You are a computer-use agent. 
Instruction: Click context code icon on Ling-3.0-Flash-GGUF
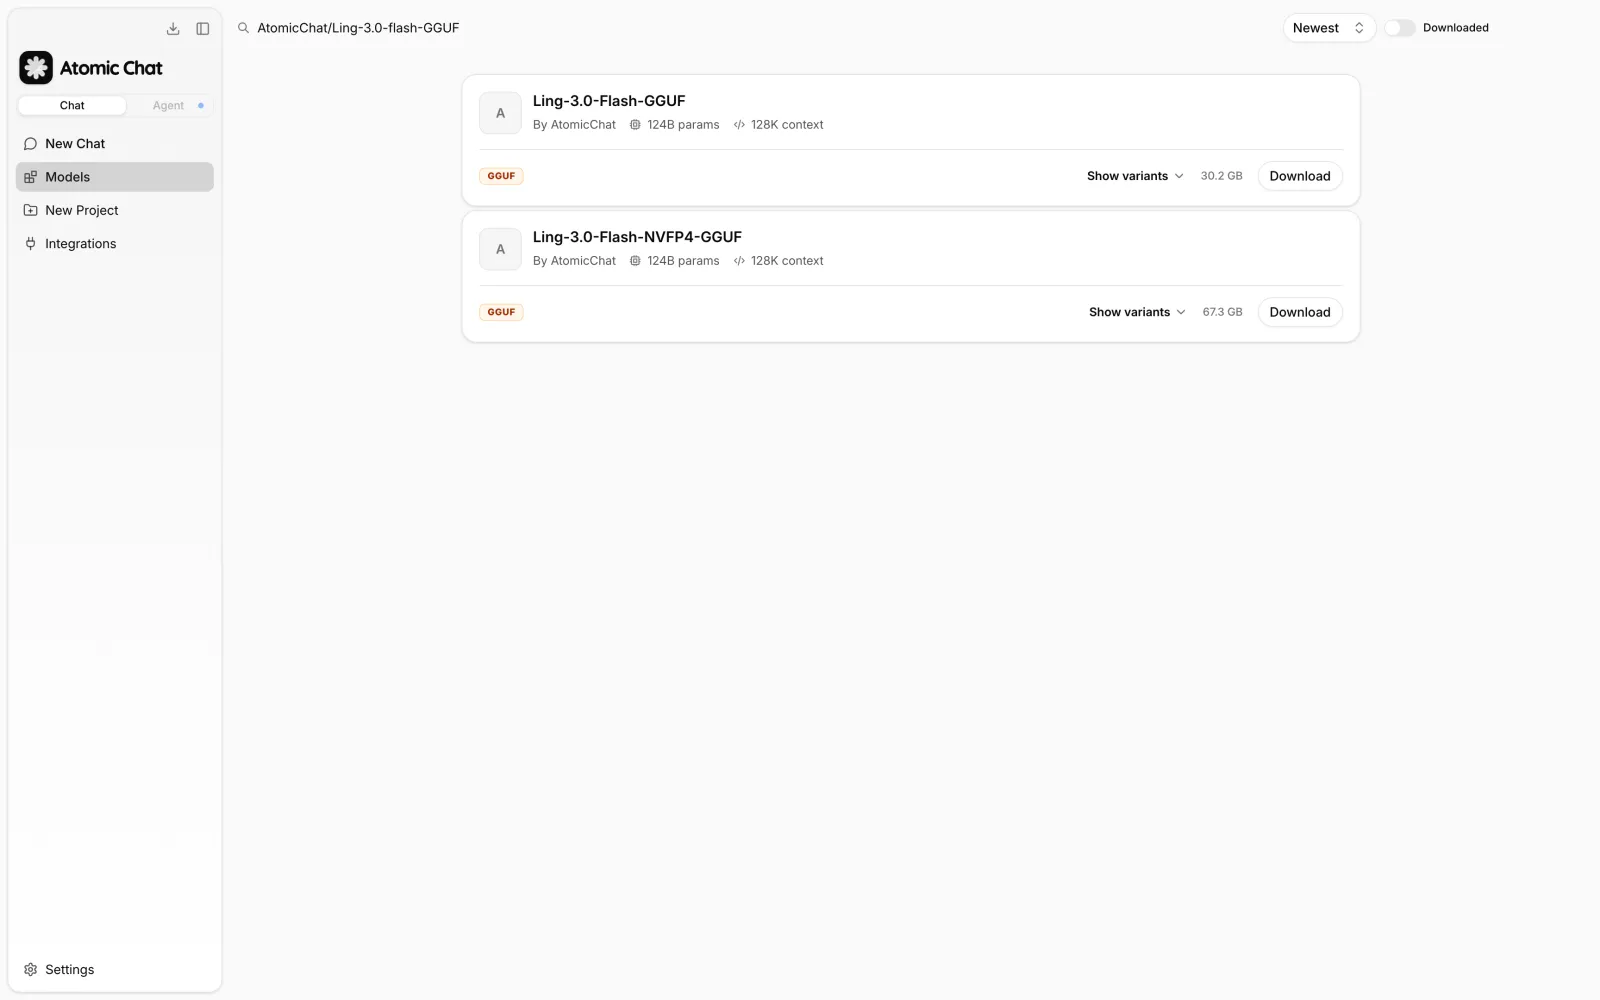pos(739,125)
